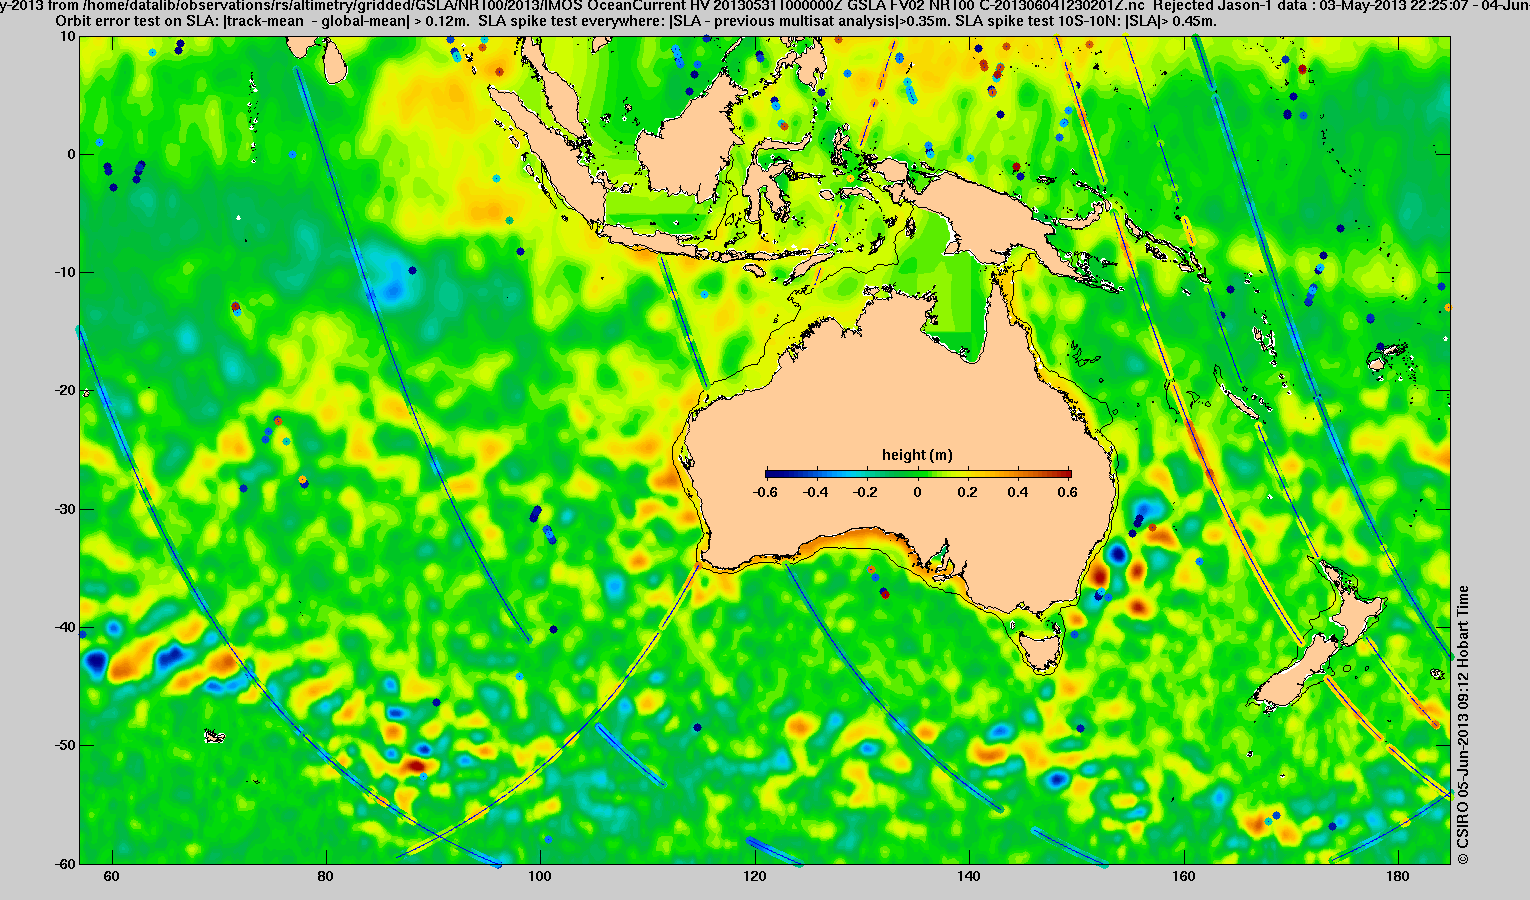Image resolution: width=1530 pixels, height=900 pixels.
Task: Click longitude axis label '80'
Action: [x=326, y=877]
